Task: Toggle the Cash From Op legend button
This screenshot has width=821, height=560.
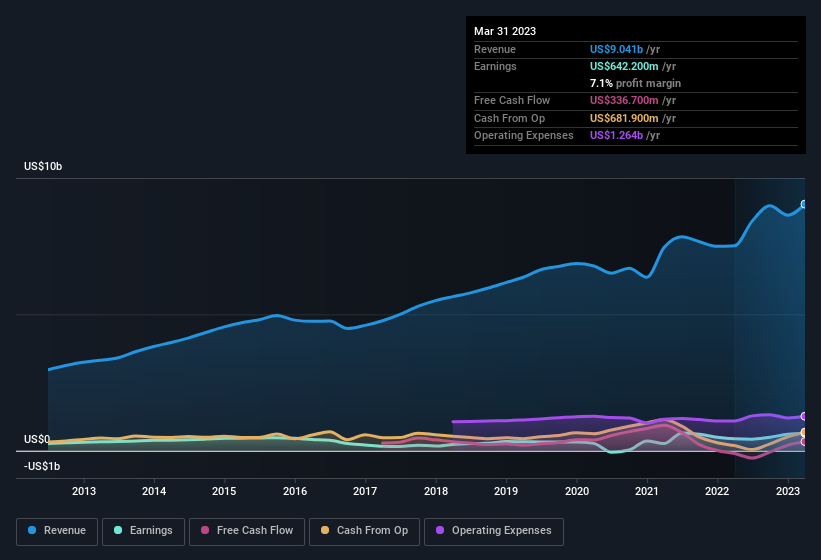Action: (364, 531)
